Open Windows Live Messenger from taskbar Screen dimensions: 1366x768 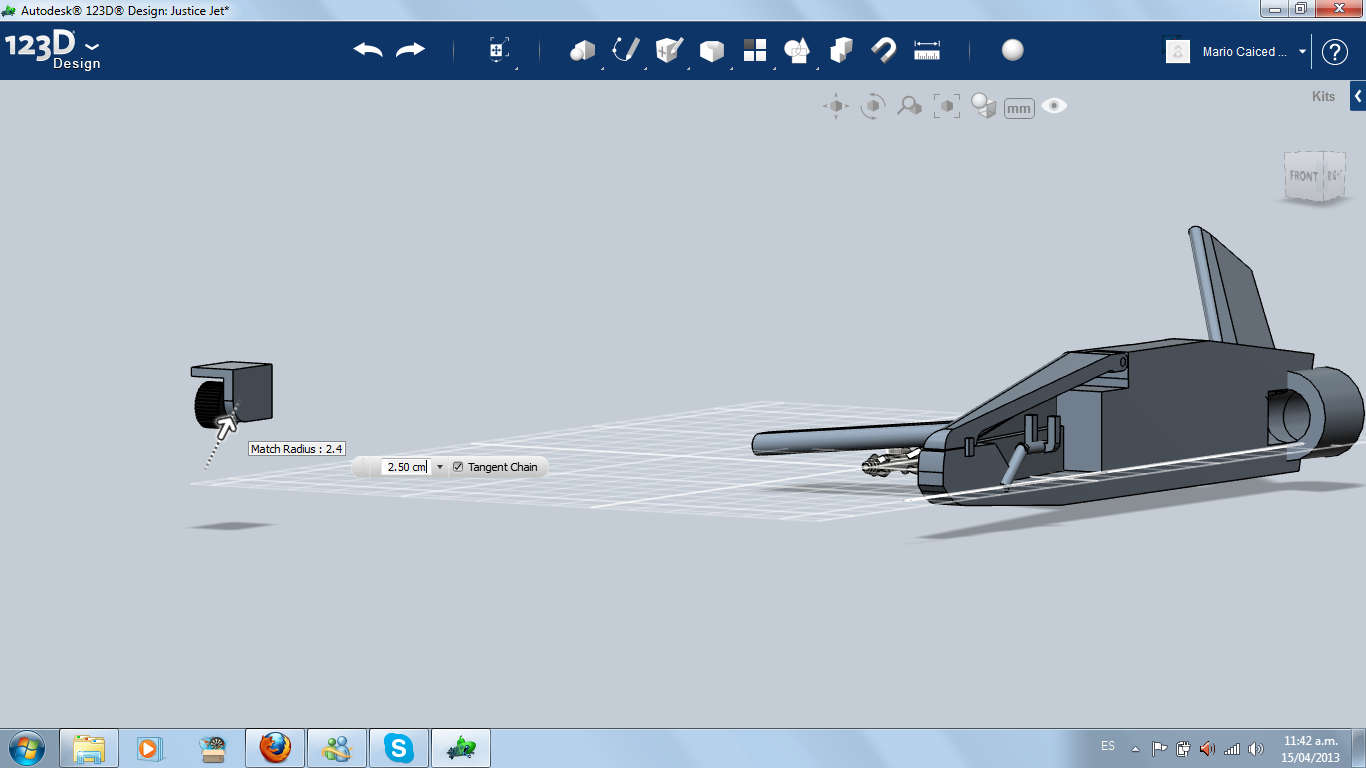pos(337,748)
